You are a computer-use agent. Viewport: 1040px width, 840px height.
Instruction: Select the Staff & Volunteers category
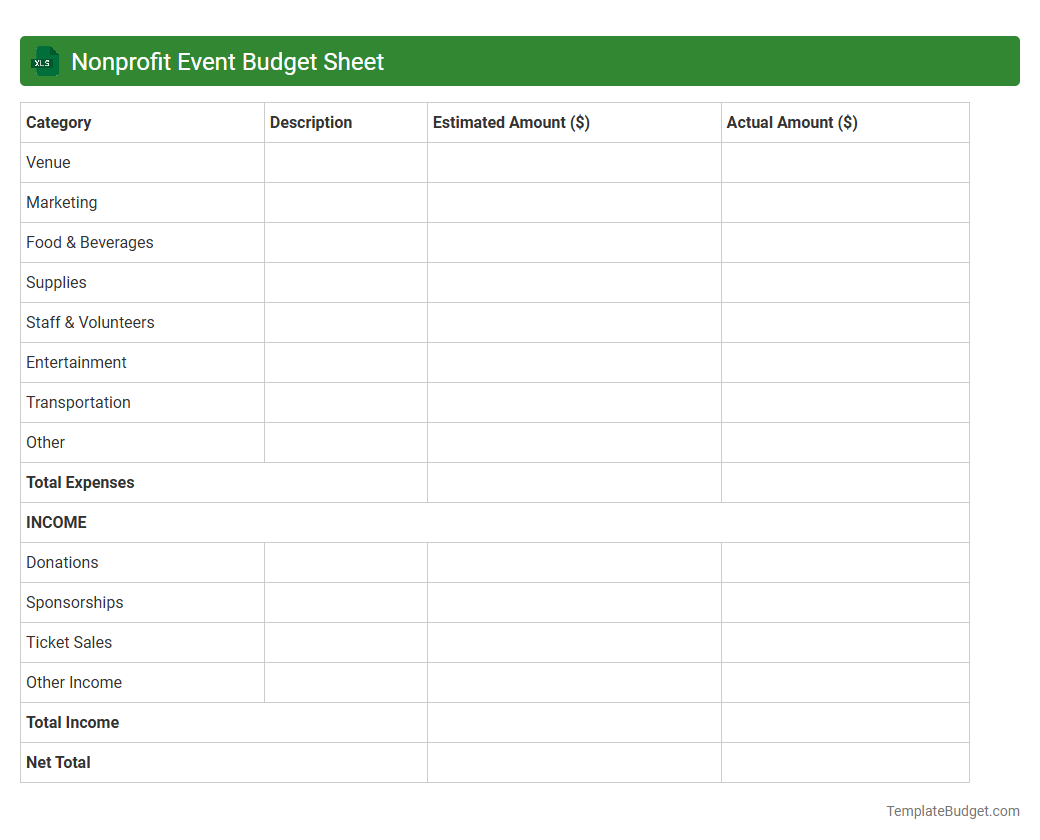(x=90, y=322)
